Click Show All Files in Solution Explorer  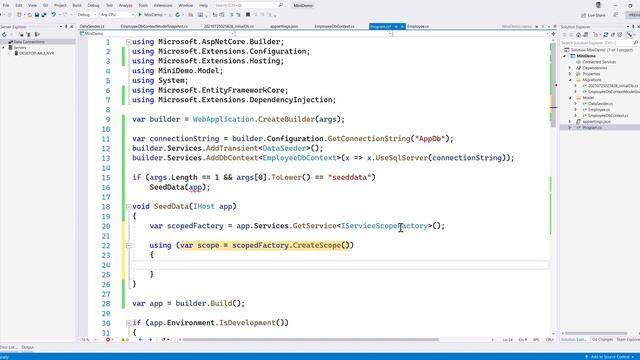click(x=620, y=35)
